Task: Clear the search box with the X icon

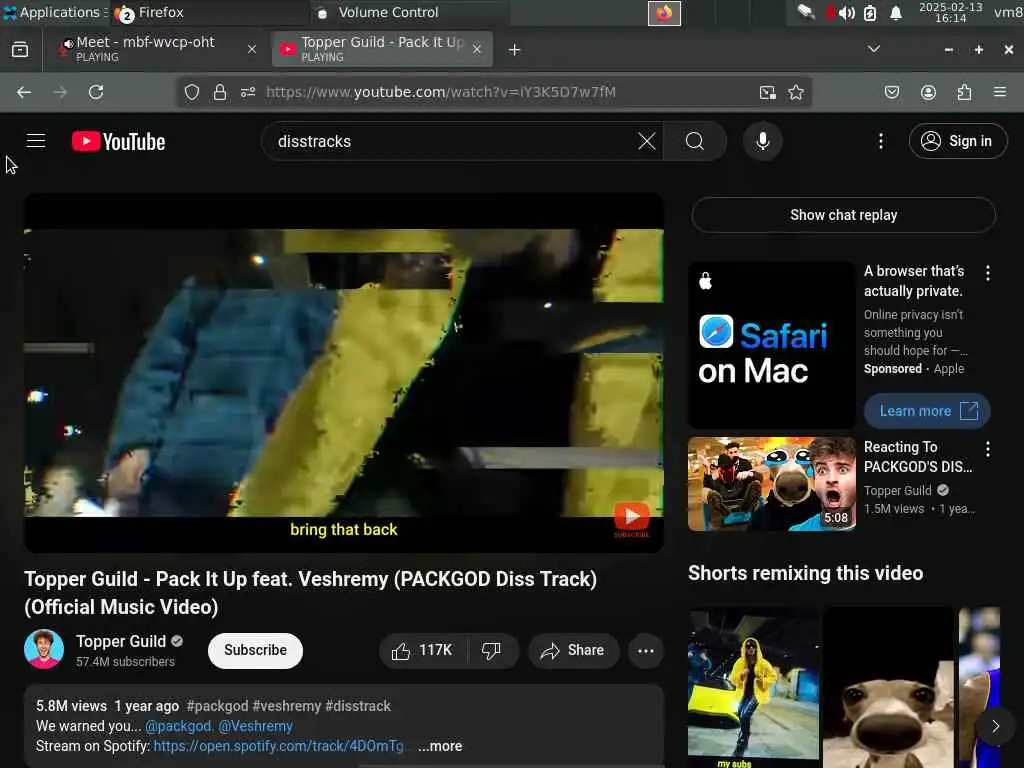Action: pos(647,141)
